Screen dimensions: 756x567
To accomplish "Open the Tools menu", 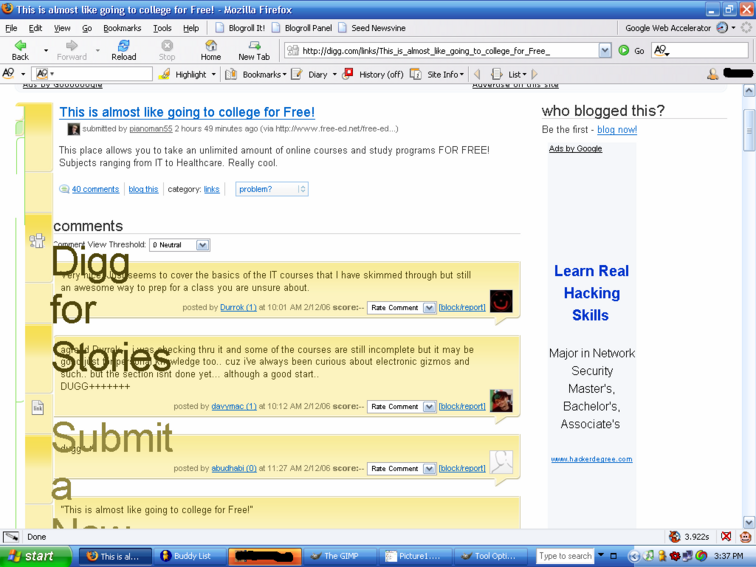I will click(x=162, y=28).
